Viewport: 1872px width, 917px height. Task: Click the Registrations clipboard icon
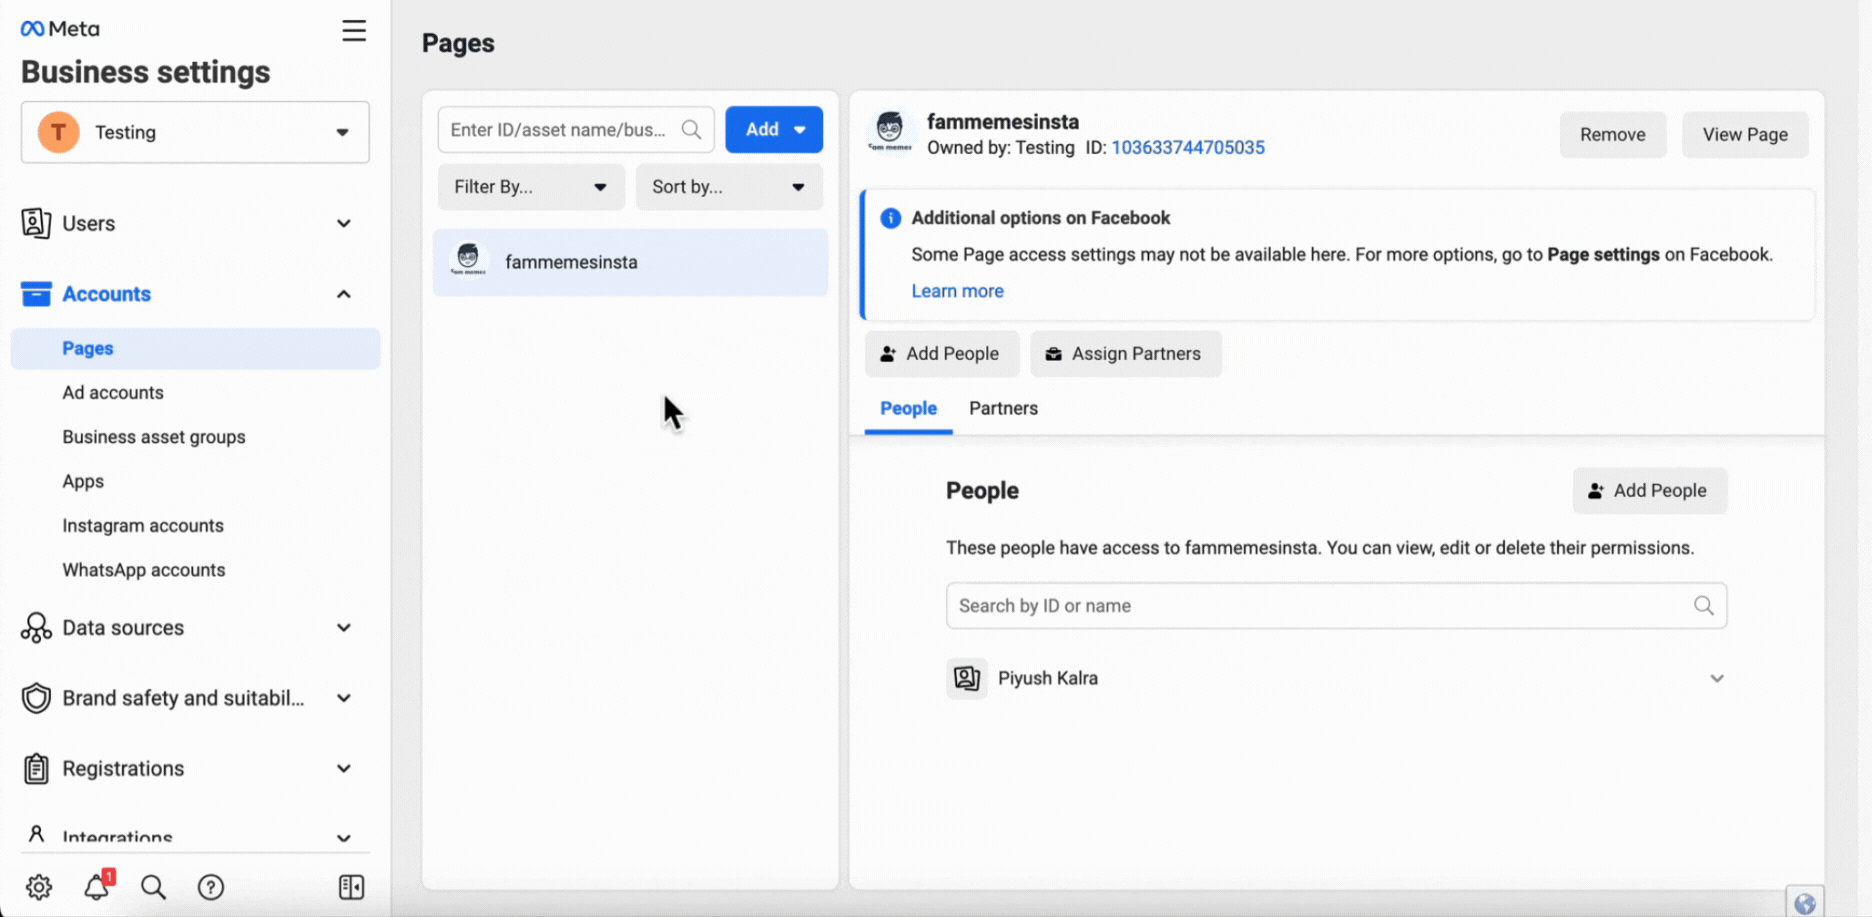tap(36, 768)
